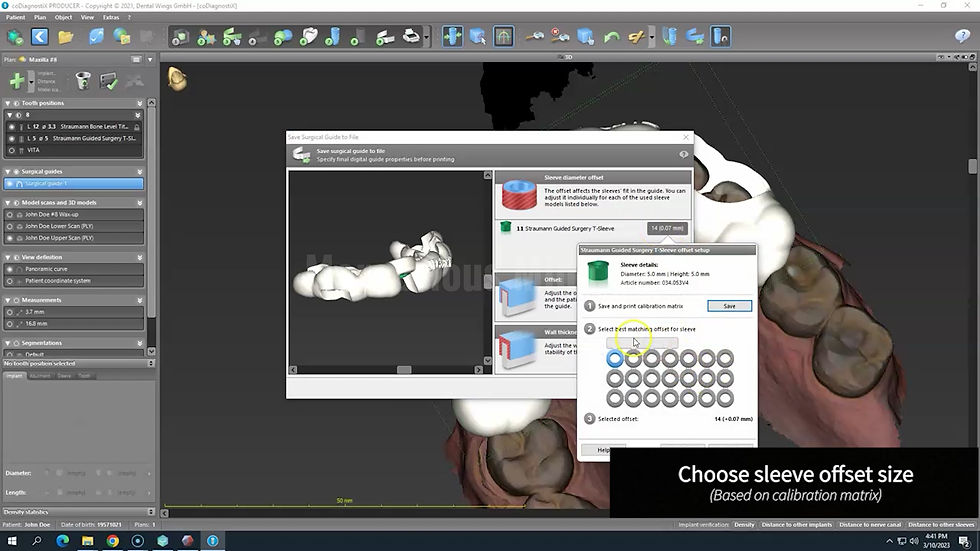
Task: Select Surgical guide 1 in tree
Action: click(x=74, y=184)
